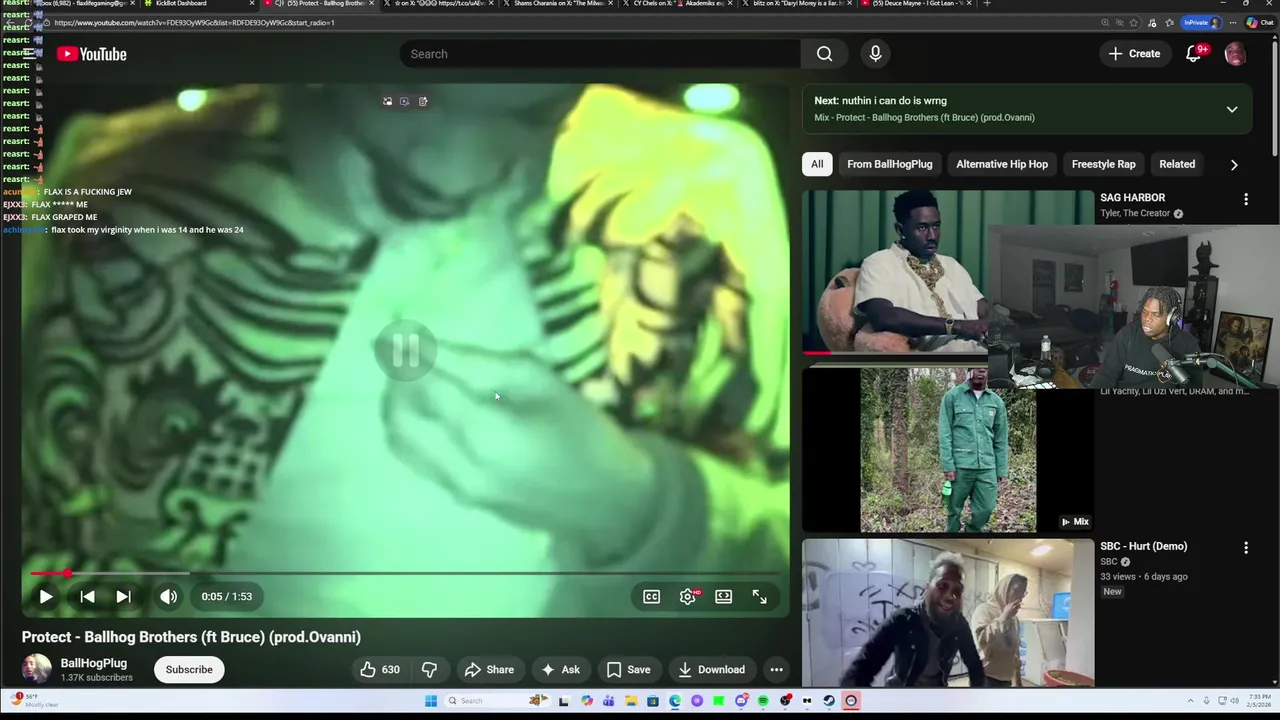Toggle theater mode view
The height and width of the screenshot is (720, 1280).
click(x=723, y=596)
